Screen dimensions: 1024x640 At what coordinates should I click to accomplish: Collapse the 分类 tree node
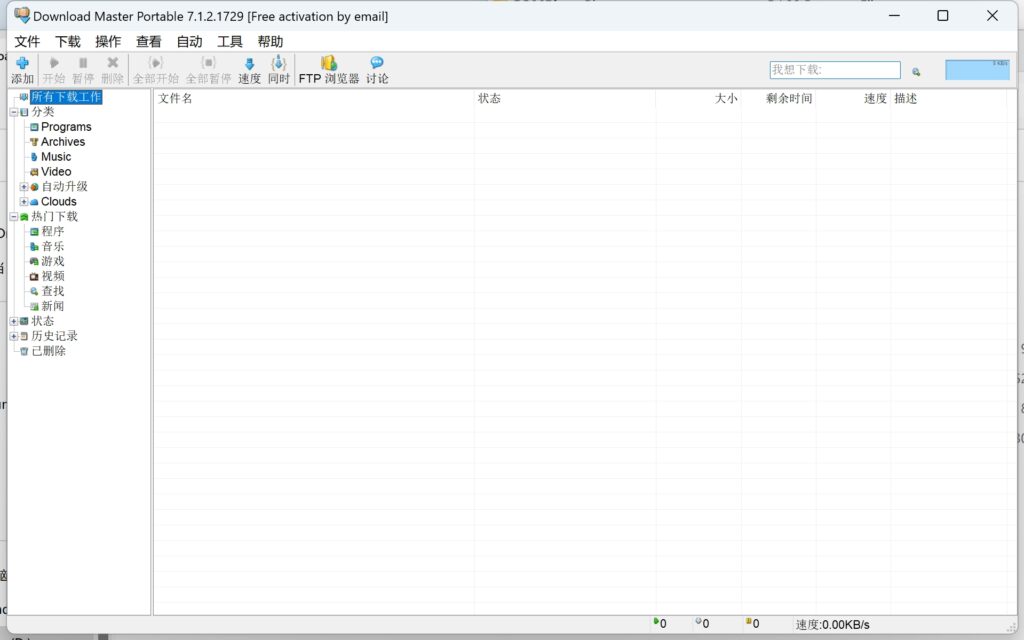13,112
